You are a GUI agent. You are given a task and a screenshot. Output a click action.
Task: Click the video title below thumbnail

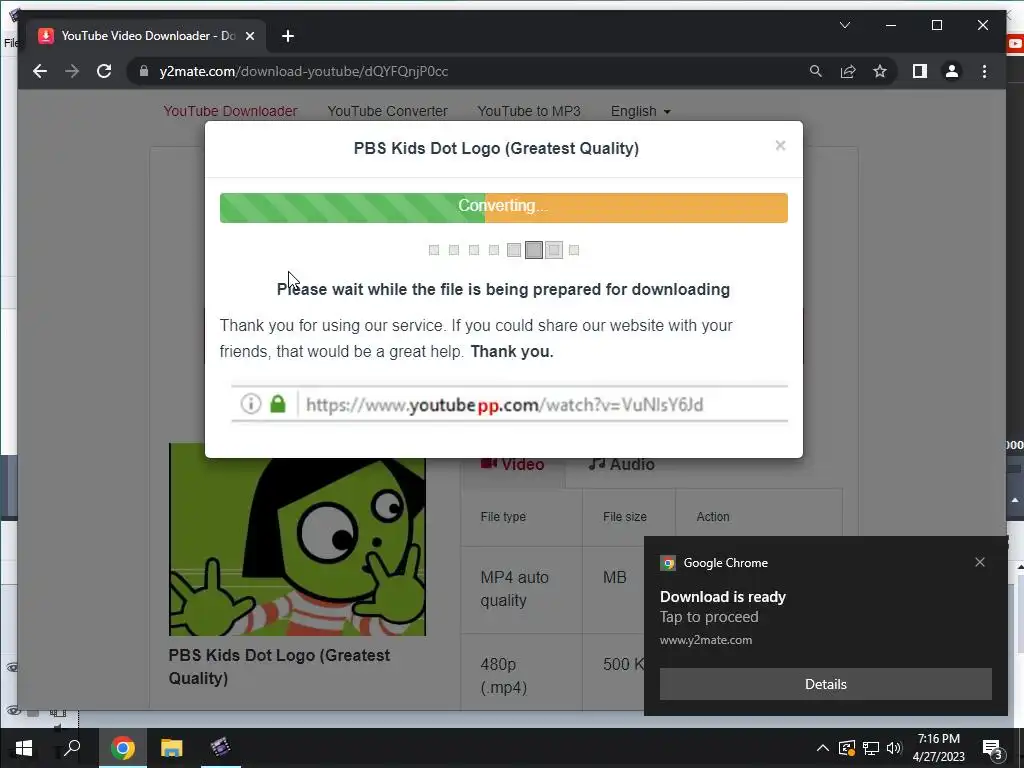tap(279, 666)
